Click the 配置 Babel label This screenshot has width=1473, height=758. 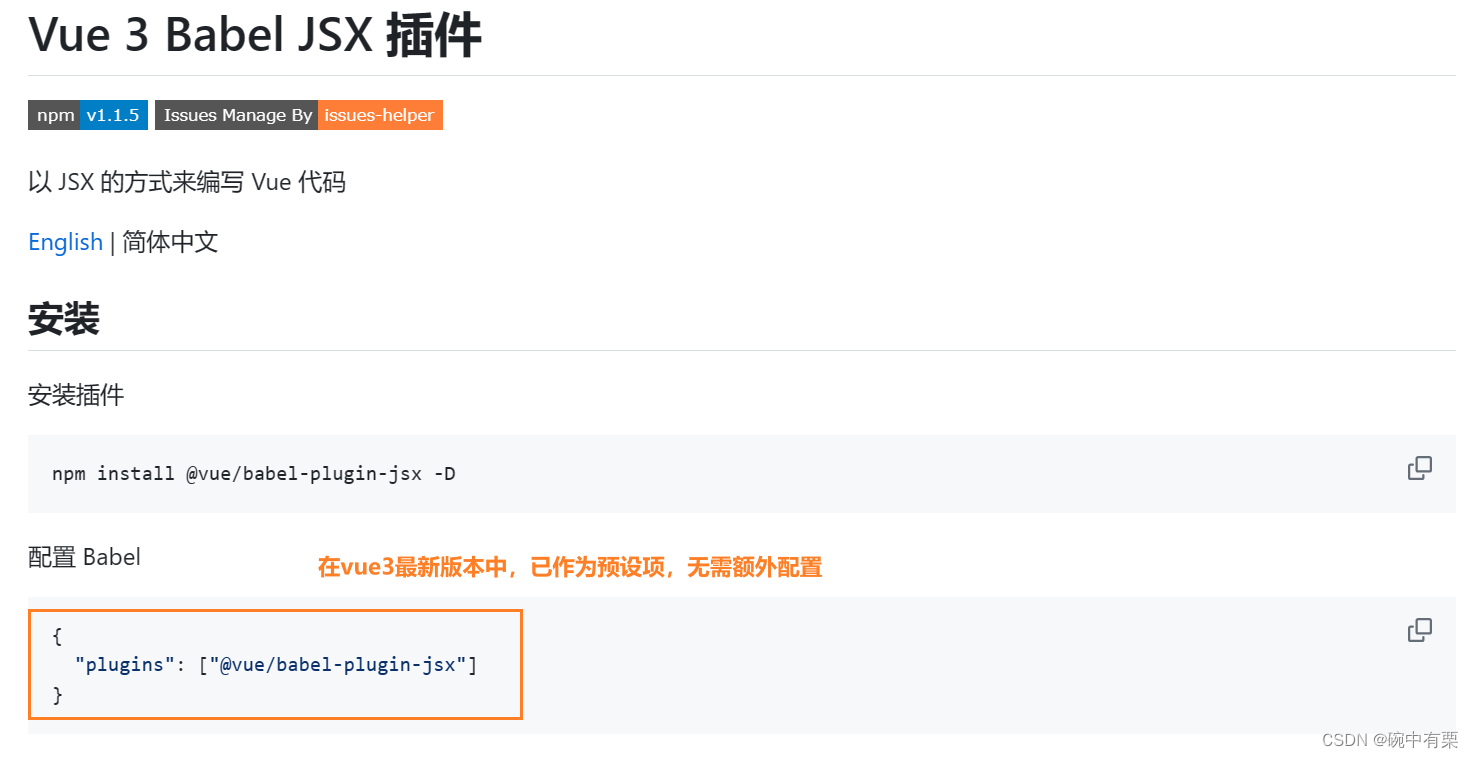click(x=84, y=556)
